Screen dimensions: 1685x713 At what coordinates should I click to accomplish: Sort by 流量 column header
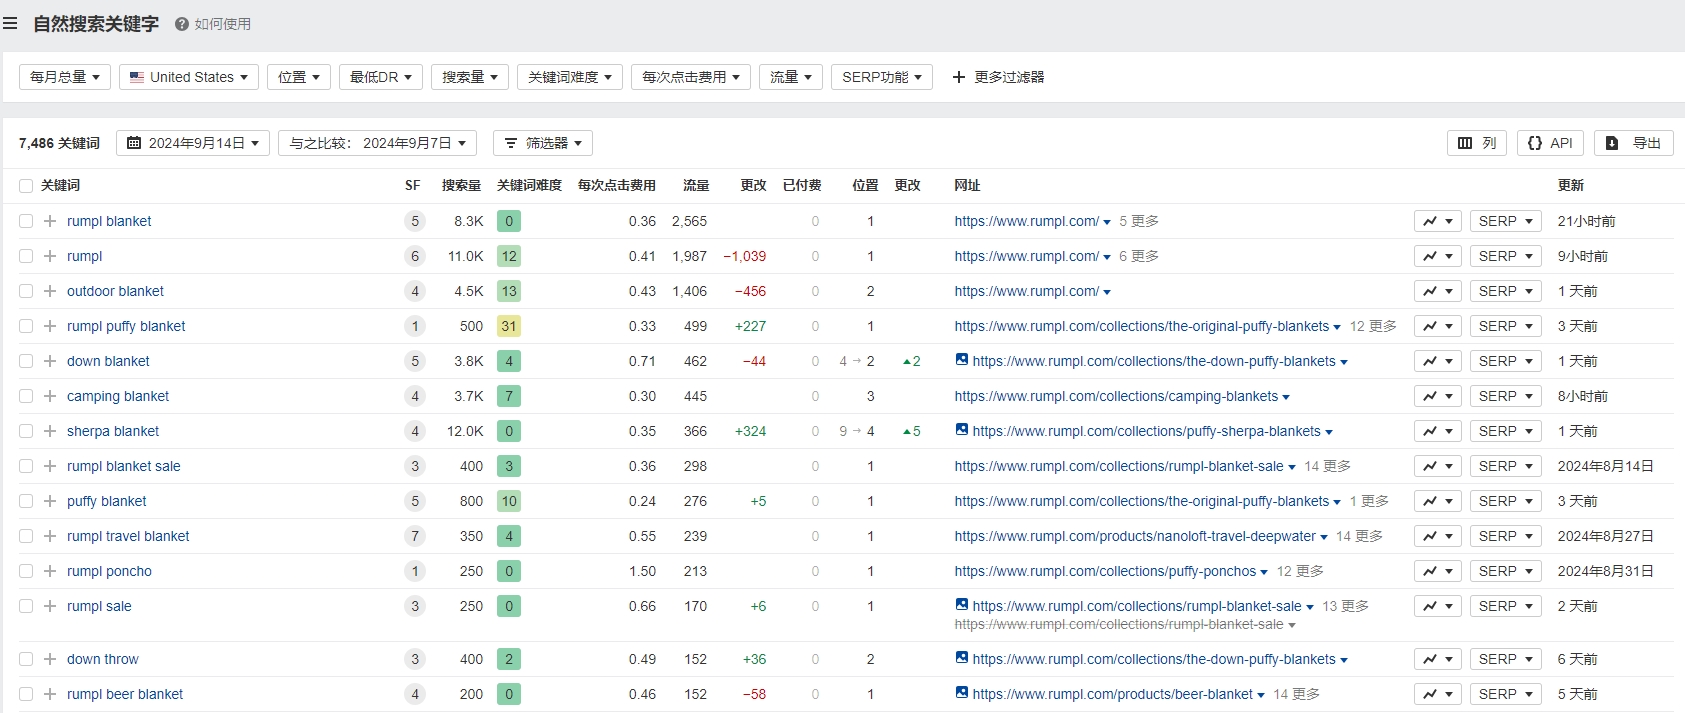click(696, 185)
